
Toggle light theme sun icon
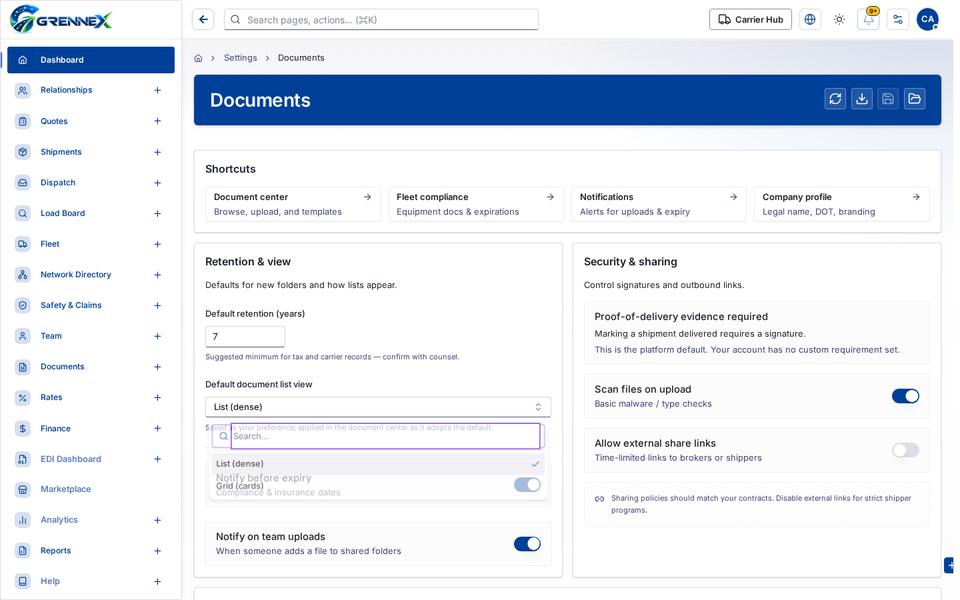pyautogui.click(x=839, y=20)
